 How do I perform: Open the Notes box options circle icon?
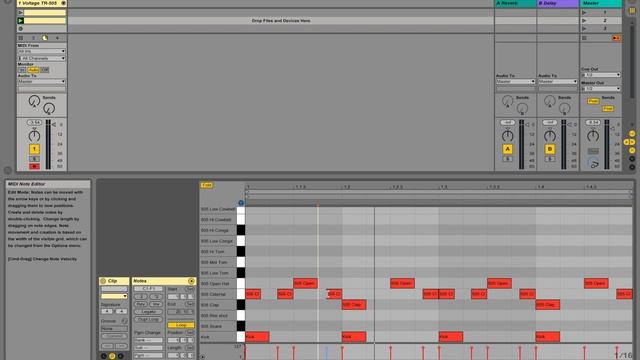[191, 281]
